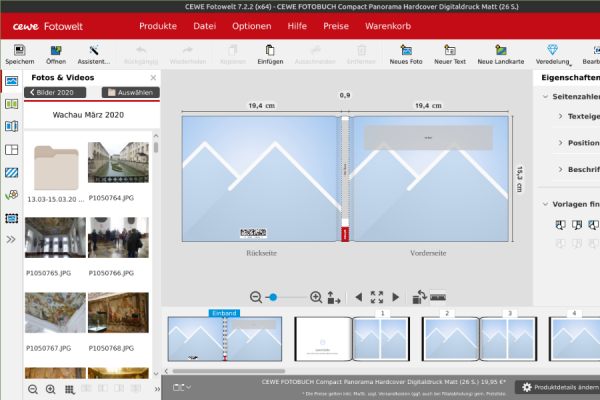Click the Auswählen folder button
600x400 pixels.
coord(130,92)
